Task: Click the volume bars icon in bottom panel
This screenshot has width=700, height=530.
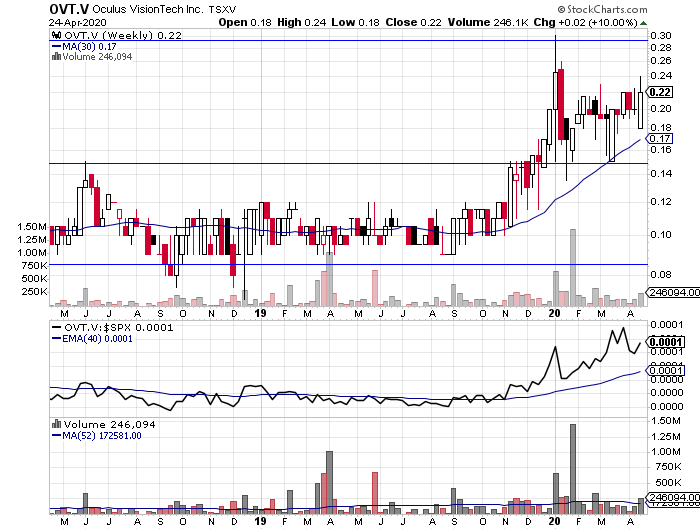Action: pos(57,424)
